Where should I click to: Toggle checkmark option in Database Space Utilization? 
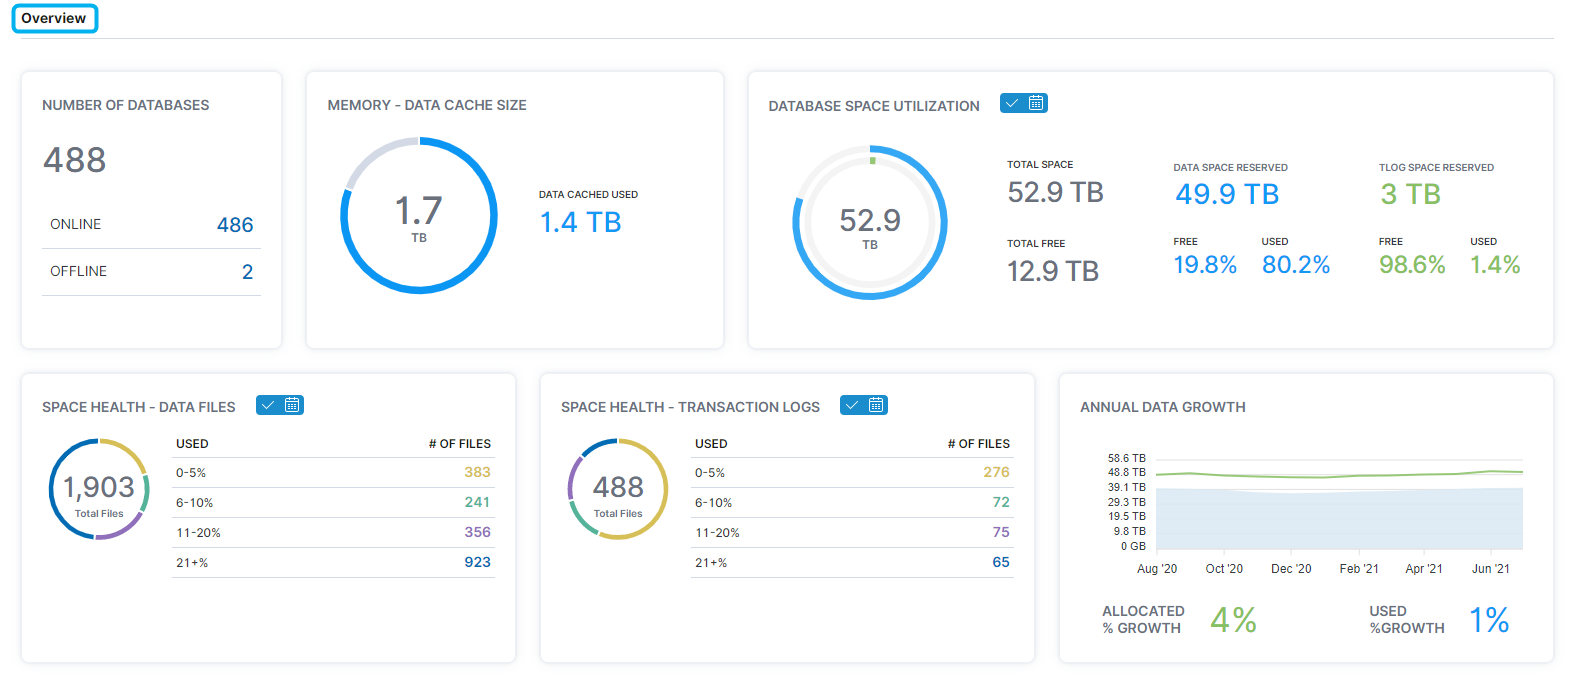[x=1012, y=103]
